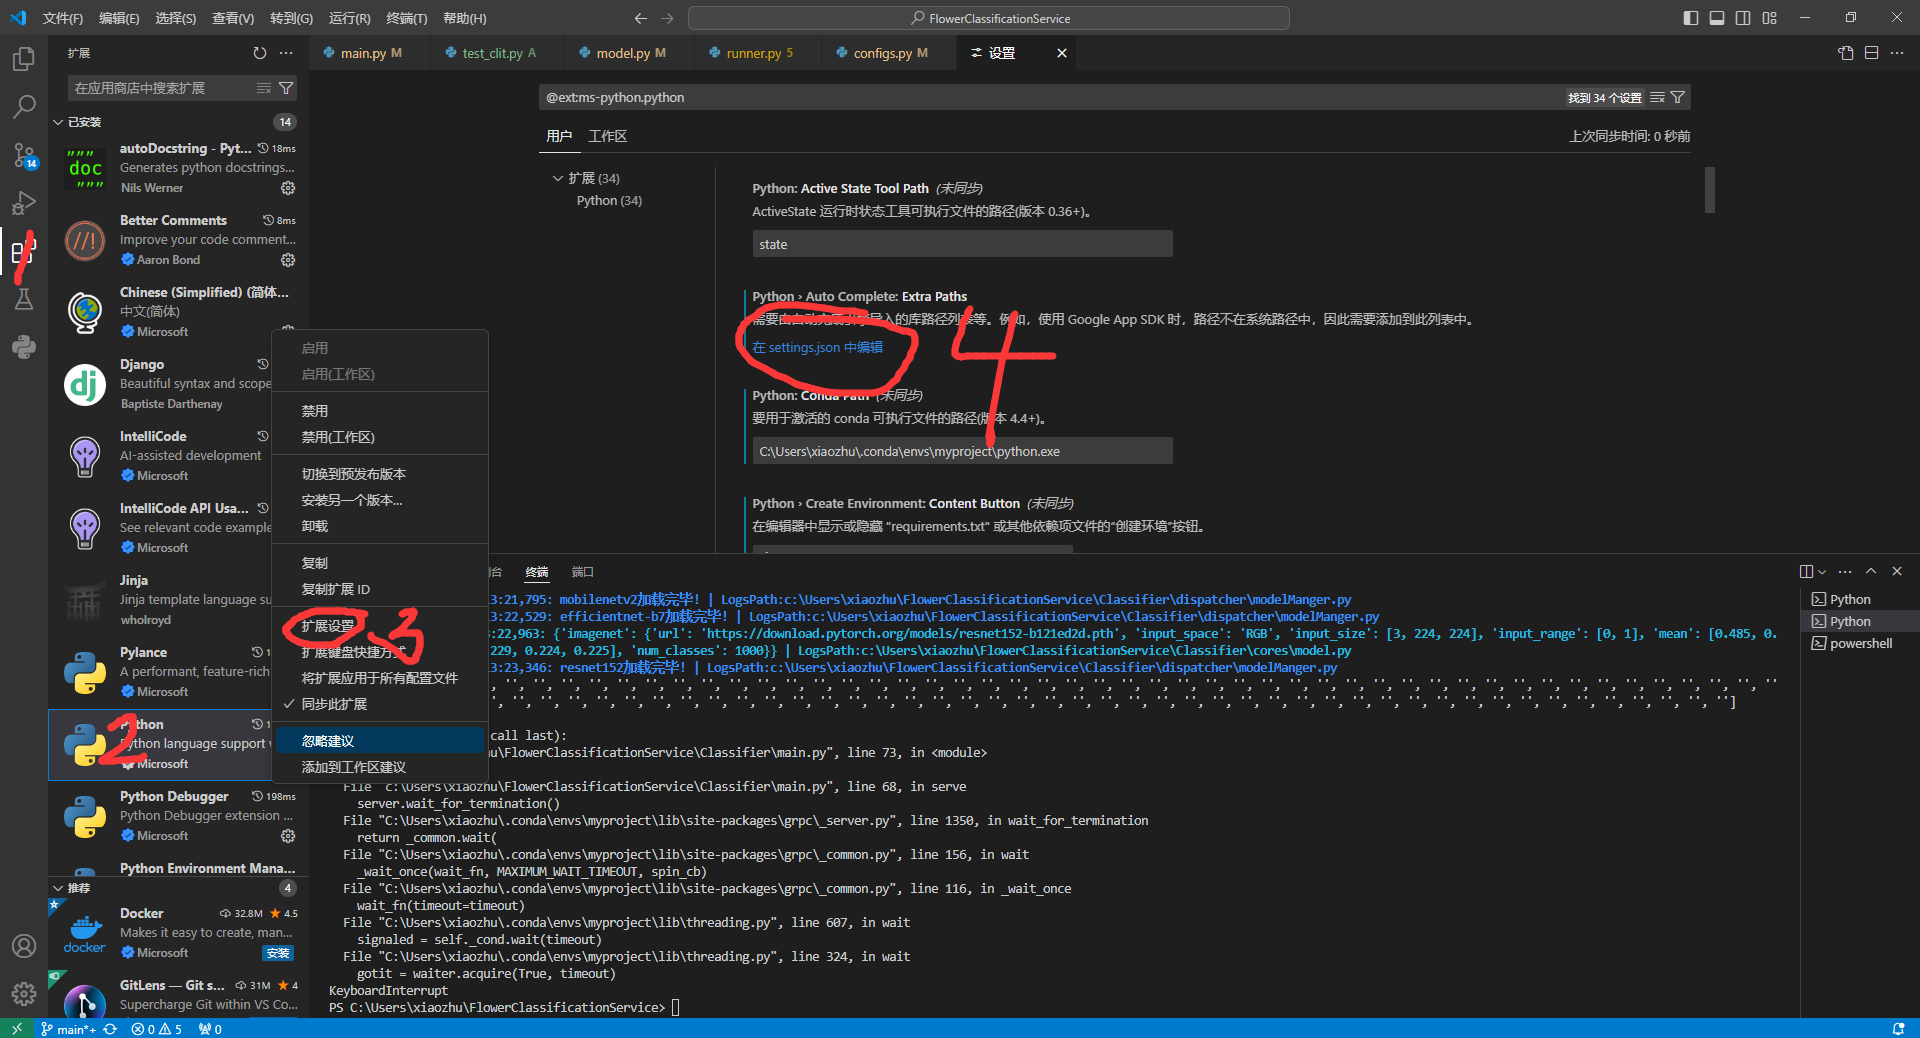Image resolution: width=1920 pixels, height=1038 pixels.
Task: Install the Docker extension
Action: (x=278, y=953)
